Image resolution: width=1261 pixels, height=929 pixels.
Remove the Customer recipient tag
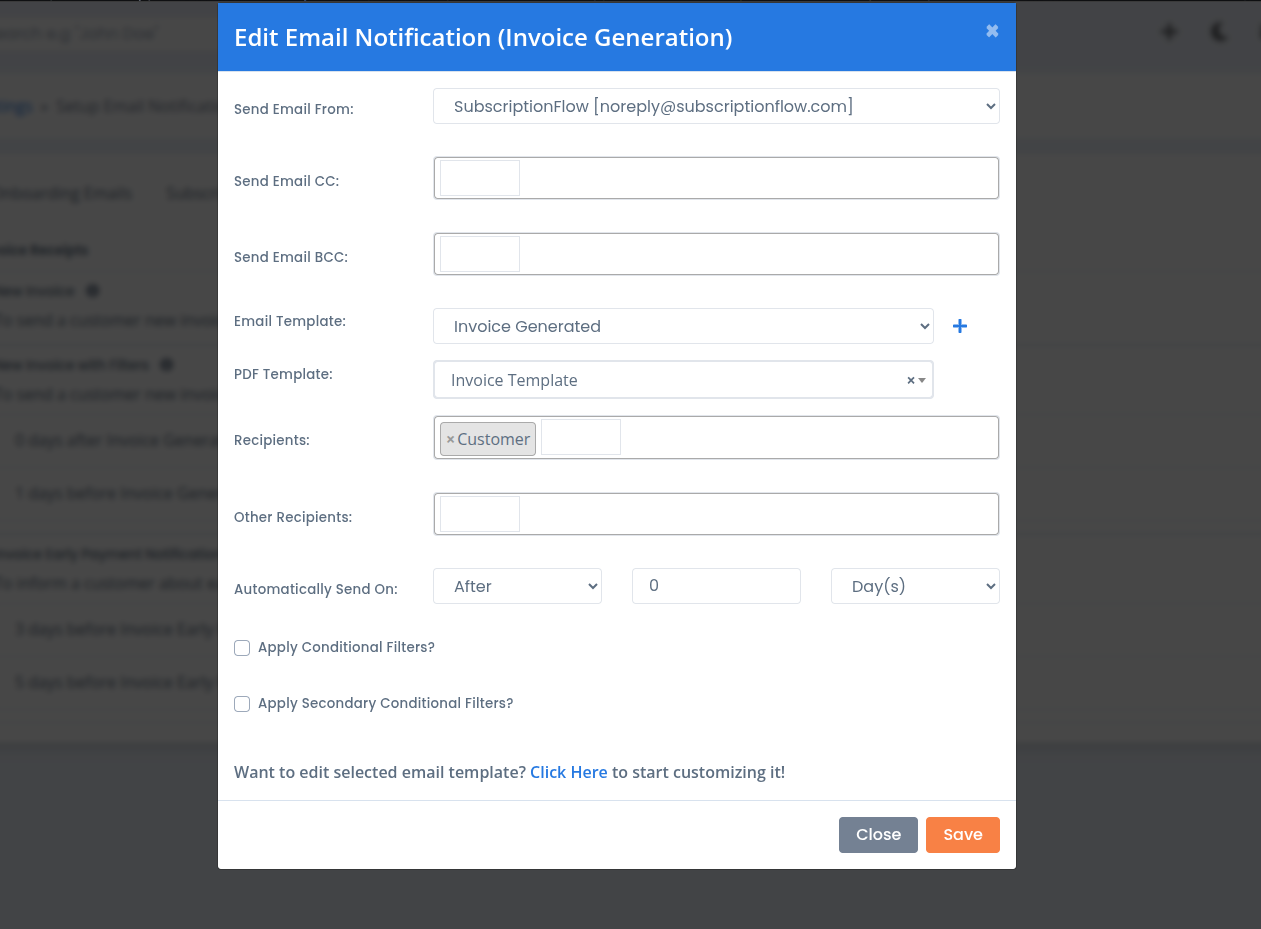click(x=449, y=438)
